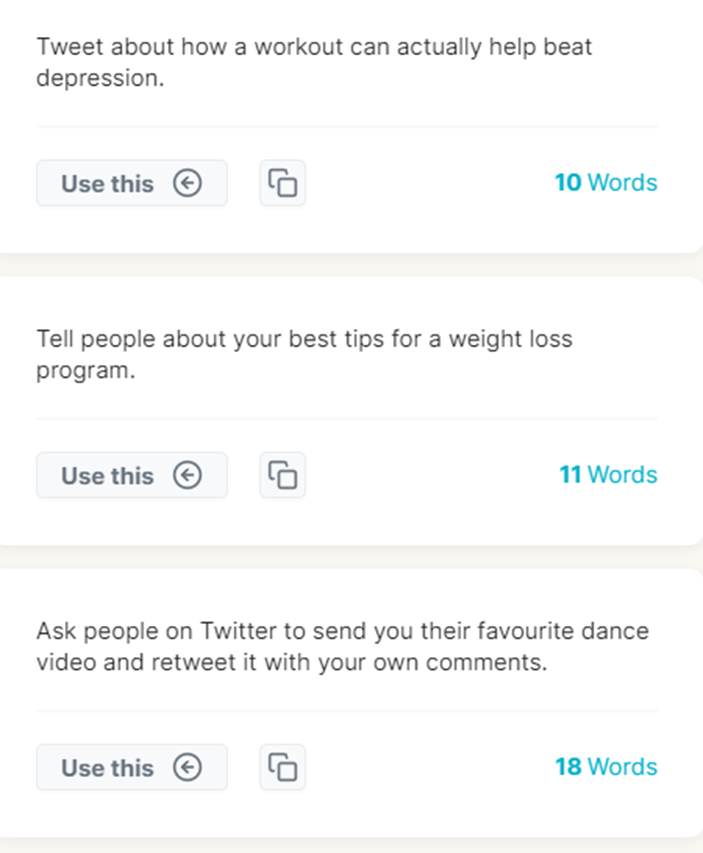Image resolution: width=703 pixels, height=853 pixels.
Task: Copy the workout depression tweet idea
Action: [x=283, y=183]
